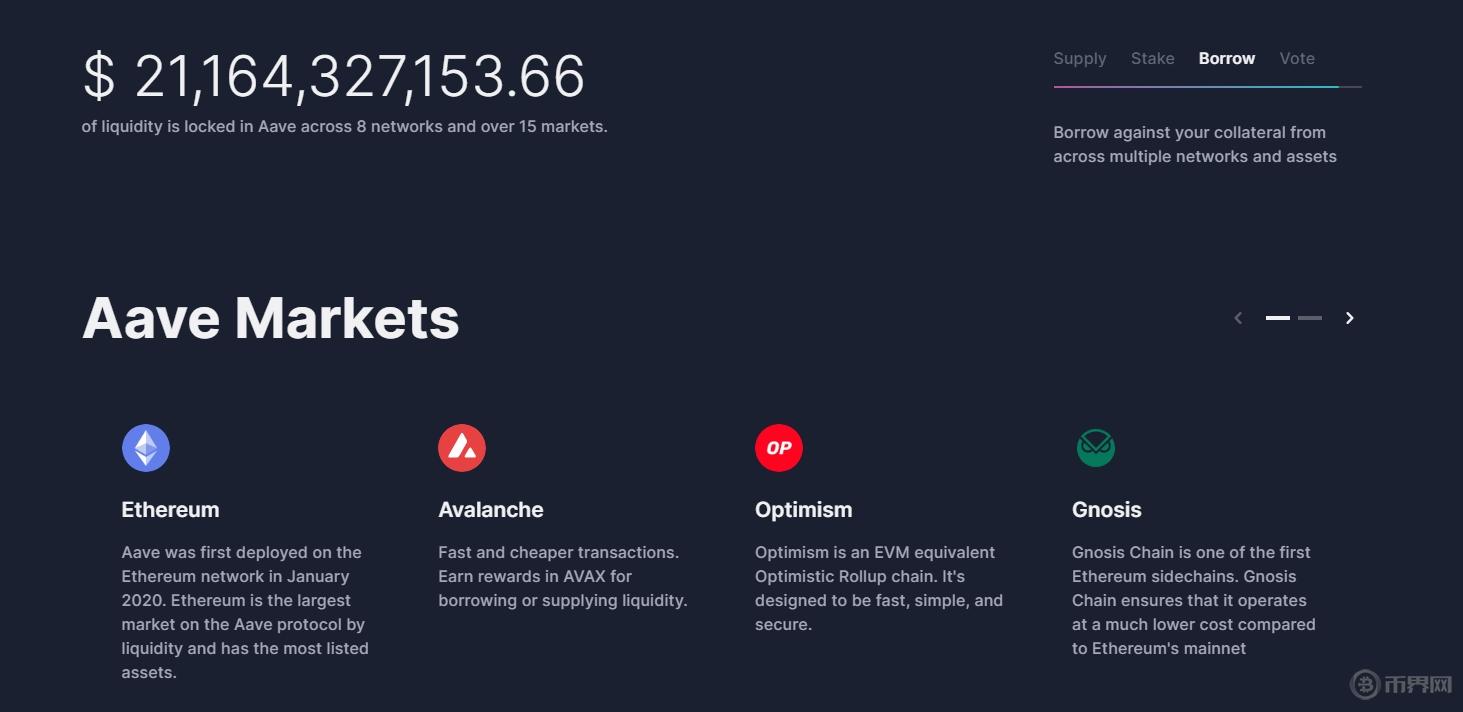The height and width of the screenshot is (712, 1463).
Task: Open the Ethereum market heading
Action: (170, 510)
